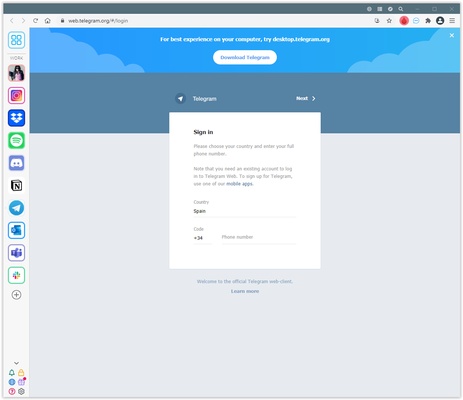Open the Learn more link
Viewport: 463px width, 400px height.
[245, 291]
